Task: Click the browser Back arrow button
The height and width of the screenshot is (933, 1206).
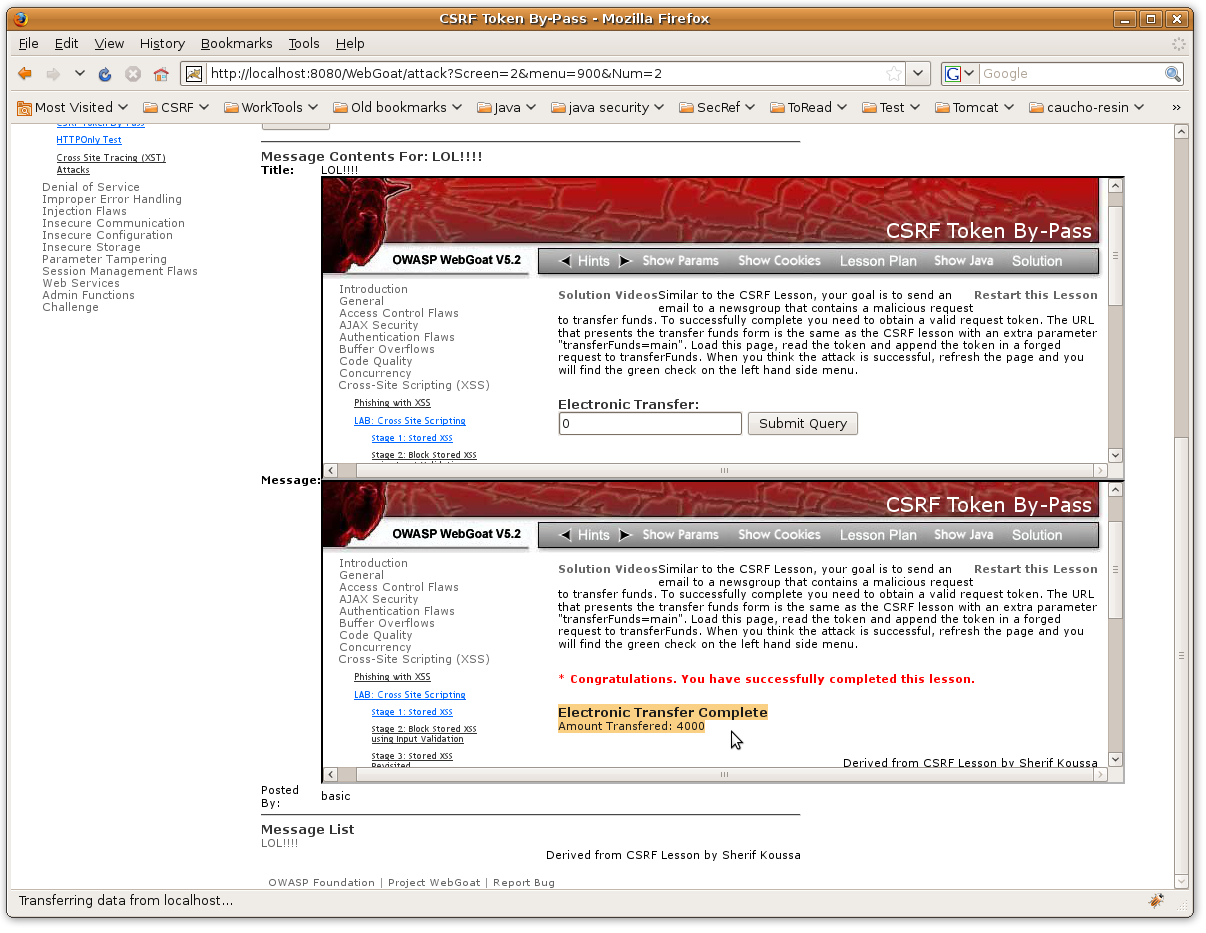Action: pyautogui.click(x=25, y=74)
